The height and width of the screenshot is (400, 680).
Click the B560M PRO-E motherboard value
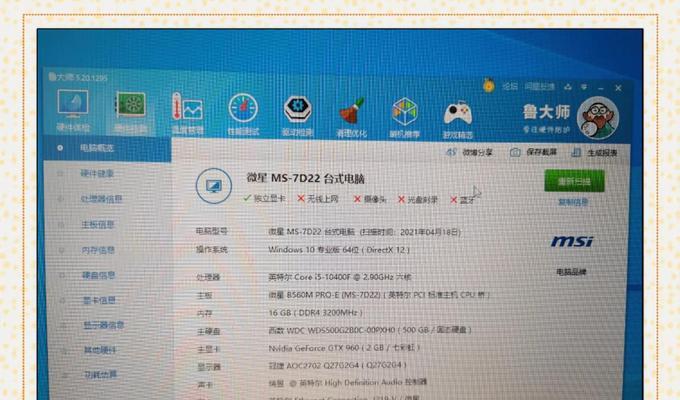tap(379, 295)
